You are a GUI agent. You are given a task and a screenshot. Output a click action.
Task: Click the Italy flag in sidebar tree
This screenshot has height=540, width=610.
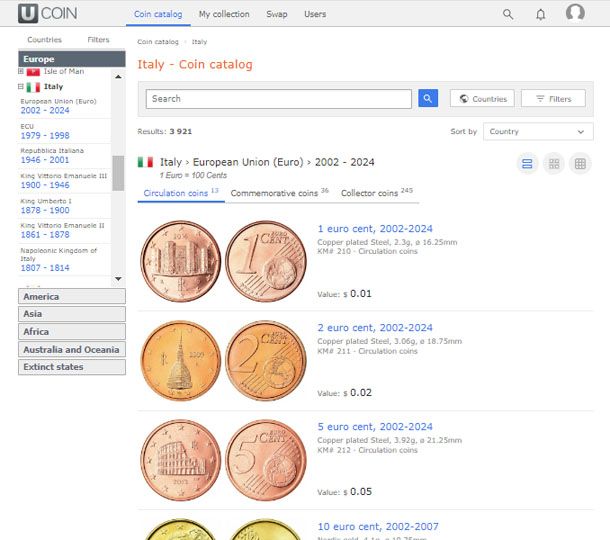[33, 87]
